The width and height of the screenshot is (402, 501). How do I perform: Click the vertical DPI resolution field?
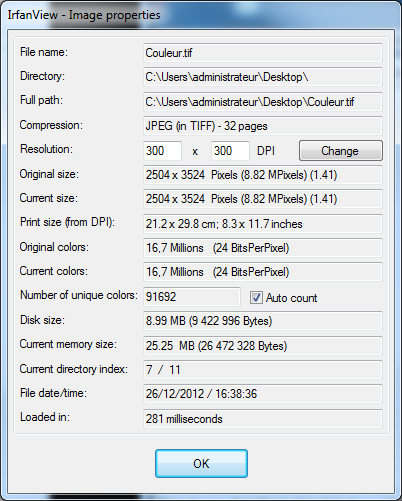(230, 151)
